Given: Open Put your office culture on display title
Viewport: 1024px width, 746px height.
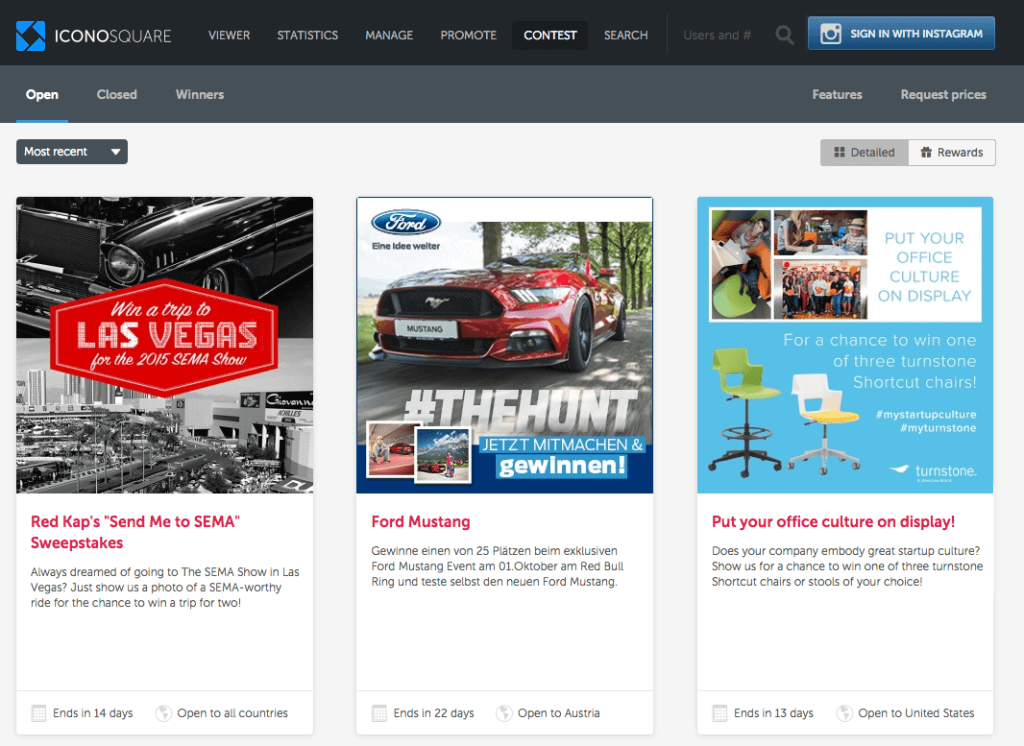Looking at the screenshot, I should 833,521.
